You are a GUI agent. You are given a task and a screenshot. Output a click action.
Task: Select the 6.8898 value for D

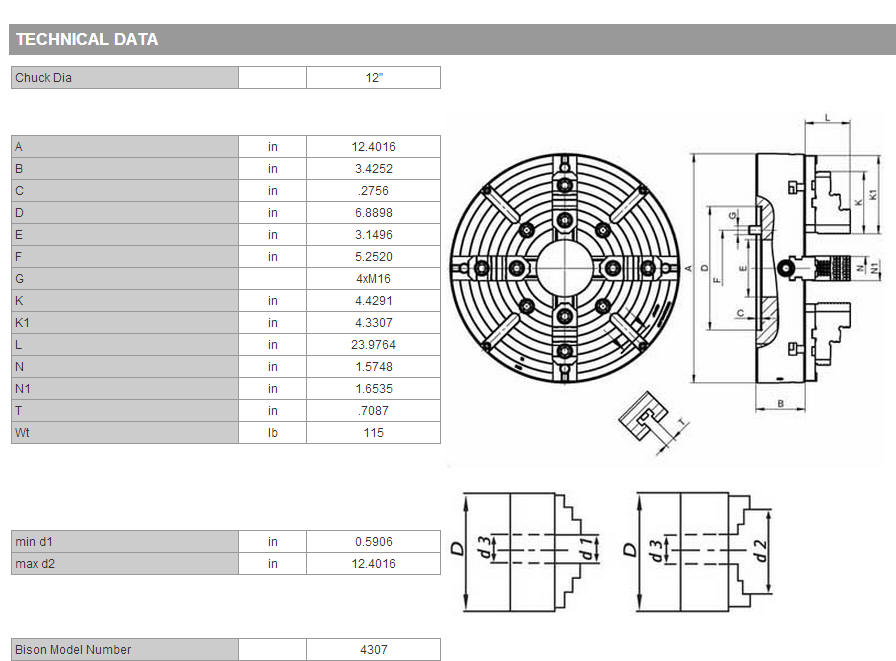pyautogui.click(x=373, y=213)
